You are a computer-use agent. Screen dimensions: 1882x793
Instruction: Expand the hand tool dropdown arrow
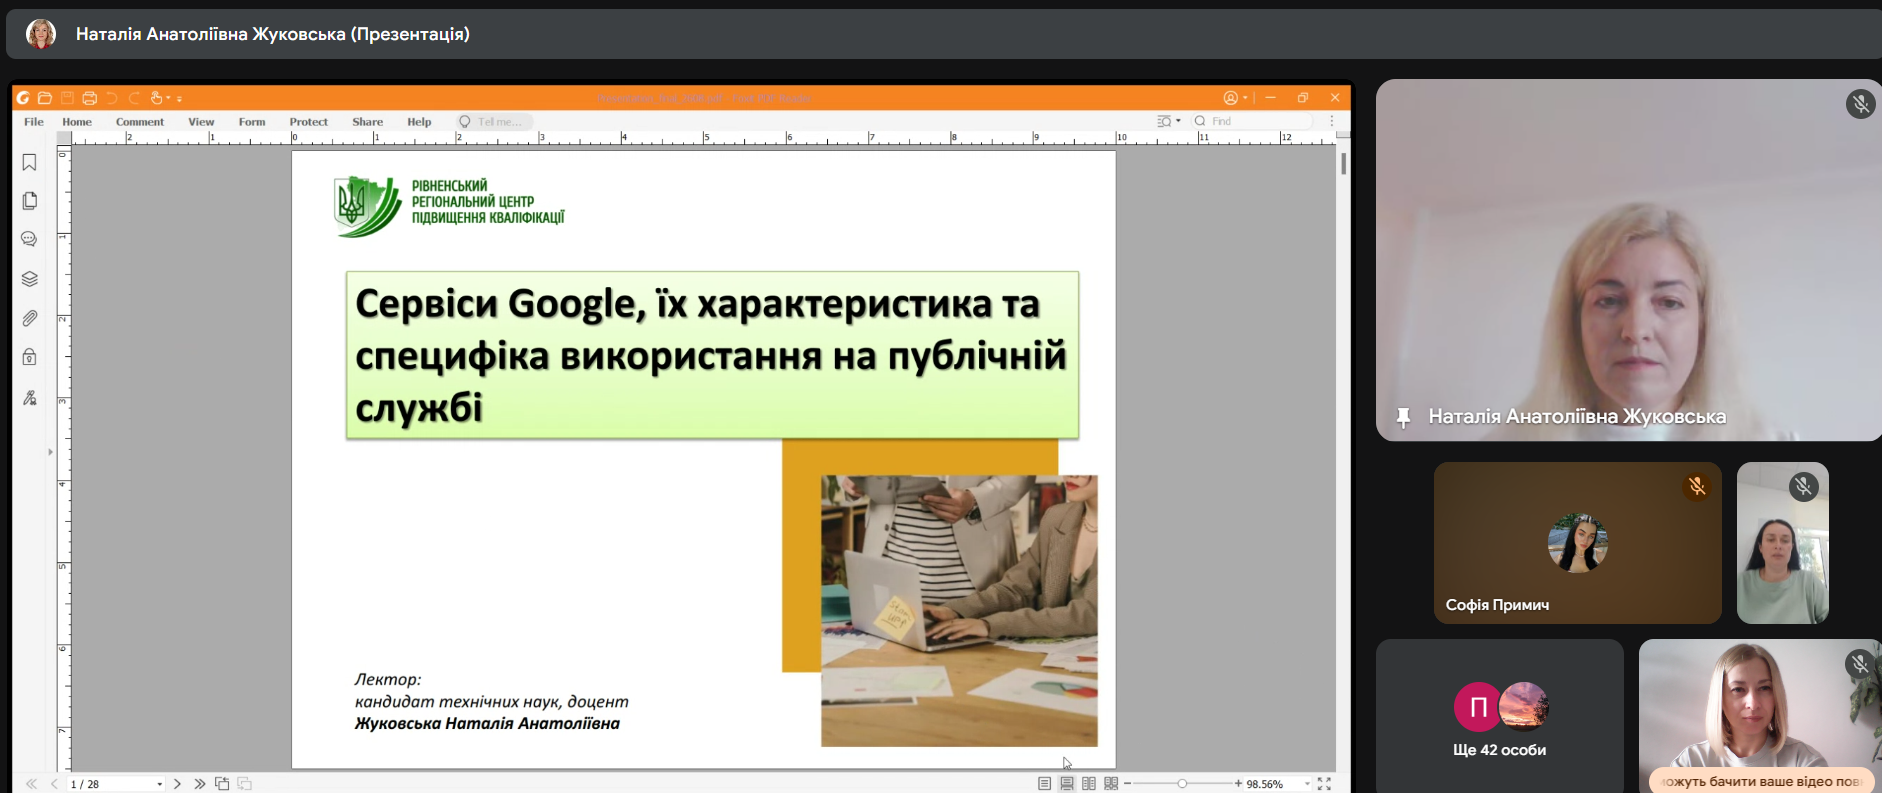168,98
